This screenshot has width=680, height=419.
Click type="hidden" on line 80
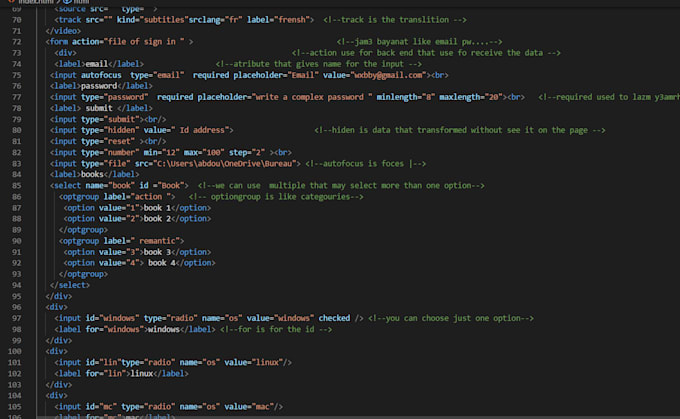point(110,130)
